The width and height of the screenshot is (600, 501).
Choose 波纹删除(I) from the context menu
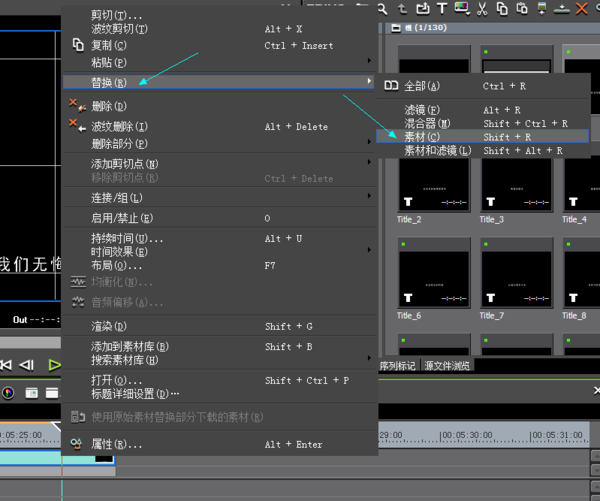(219, 126)
